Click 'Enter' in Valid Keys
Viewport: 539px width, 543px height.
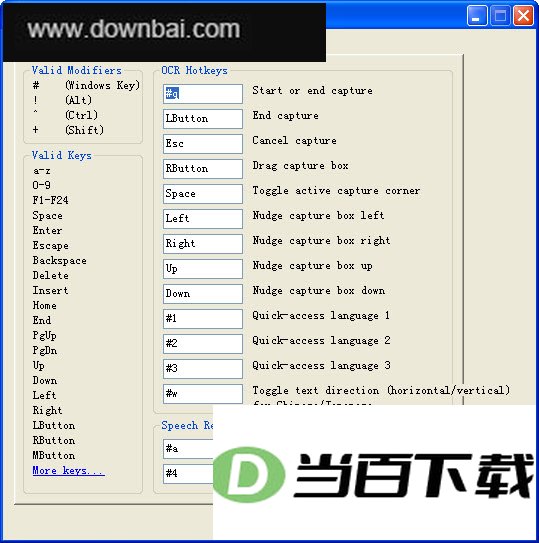[47, 230]
